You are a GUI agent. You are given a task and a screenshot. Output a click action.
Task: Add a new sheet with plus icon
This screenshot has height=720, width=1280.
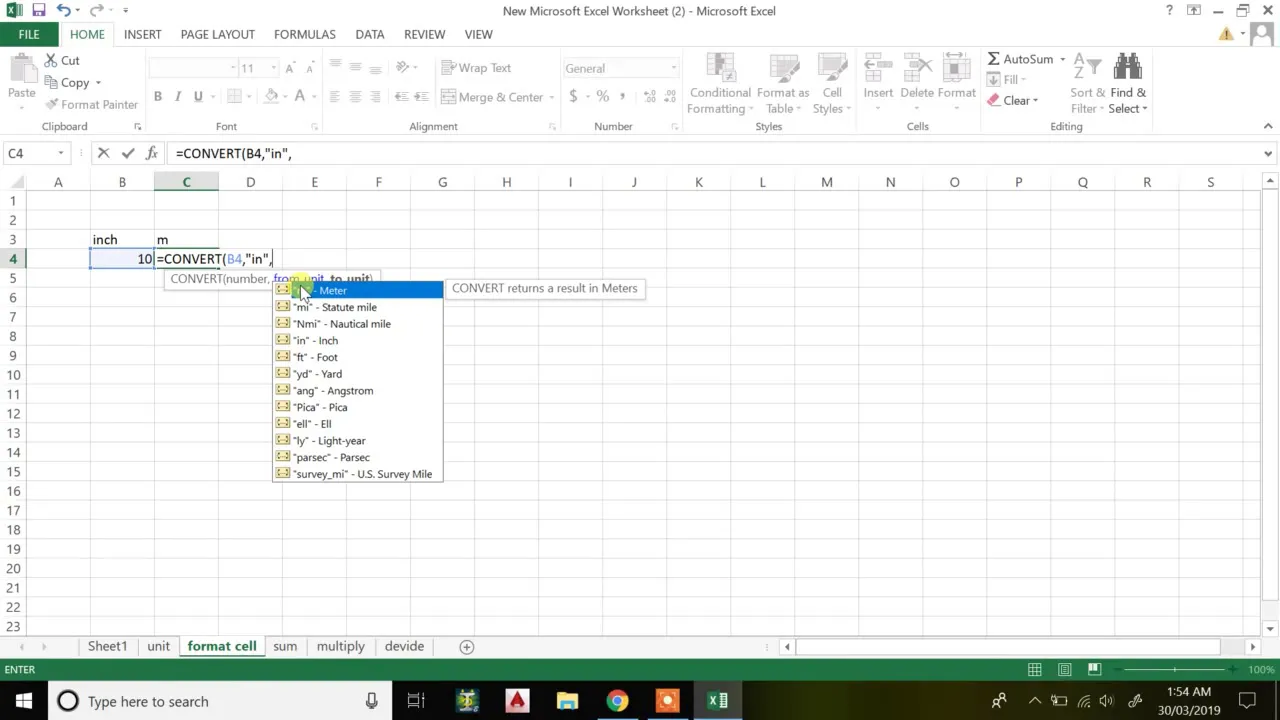pyautogui.click(x=466, y=647)
